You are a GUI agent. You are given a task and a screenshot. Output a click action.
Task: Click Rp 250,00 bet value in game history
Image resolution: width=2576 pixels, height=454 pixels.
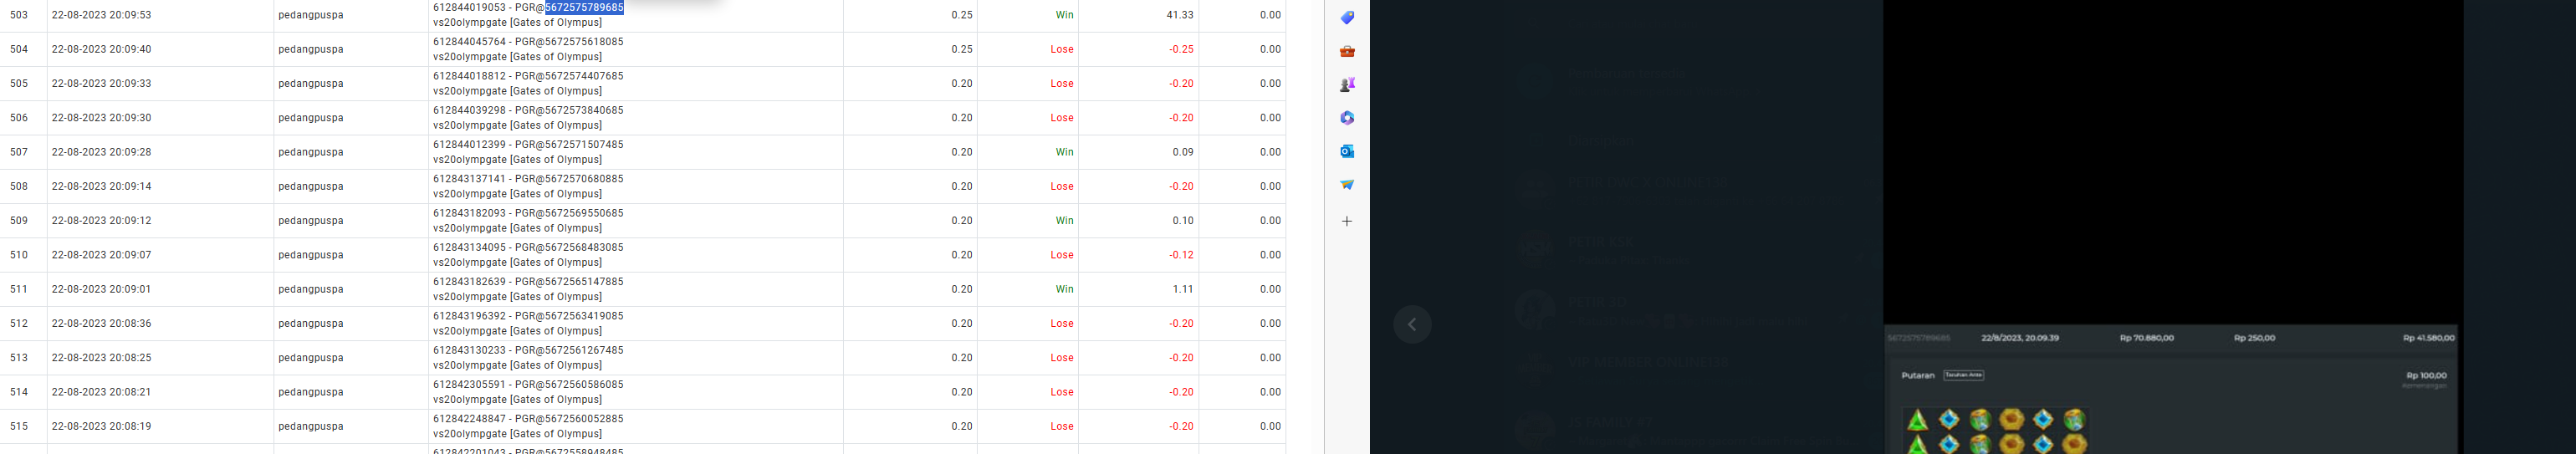pyautogui.click(x=2254, y=338)
